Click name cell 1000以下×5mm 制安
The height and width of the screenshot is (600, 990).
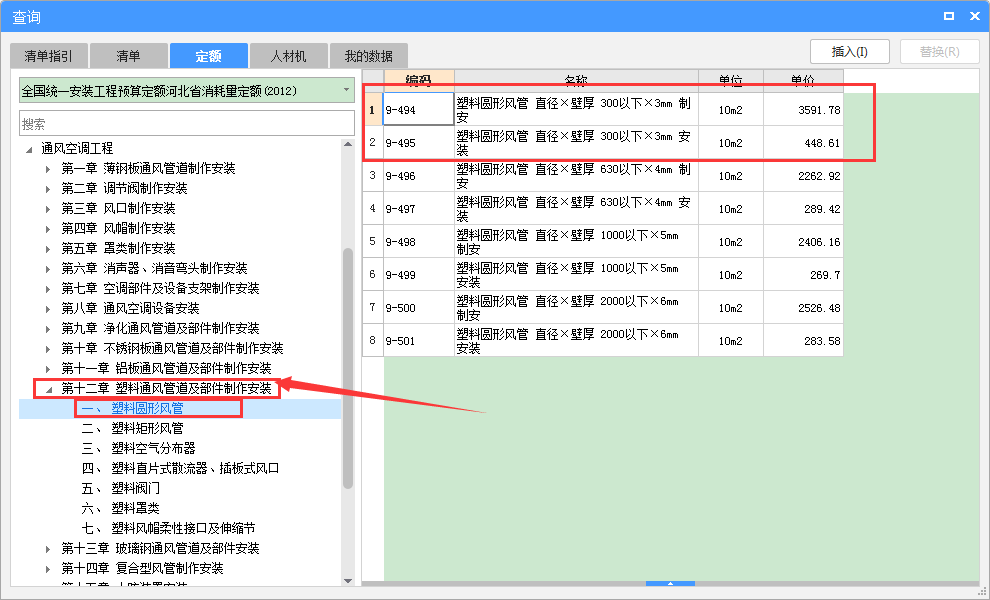(576, 241)
